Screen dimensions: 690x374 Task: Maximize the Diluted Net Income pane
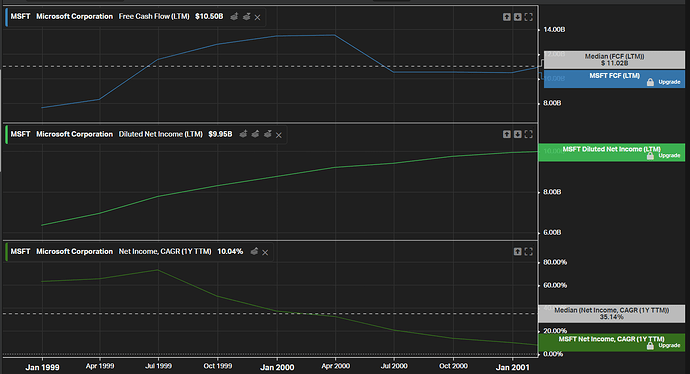529,134
